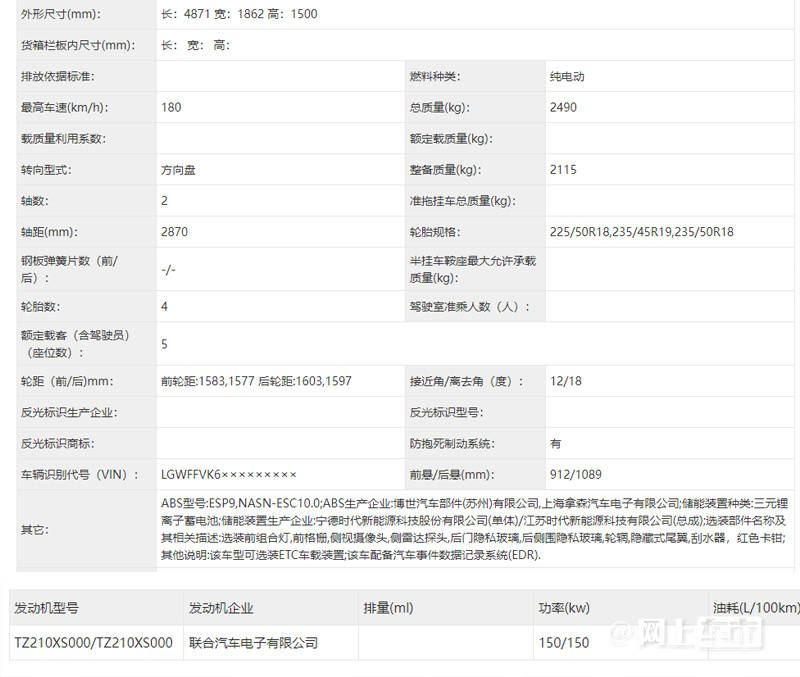Click the 燃料种类 label
This screenshot has width=800, height=677.
tap(435, 76)
